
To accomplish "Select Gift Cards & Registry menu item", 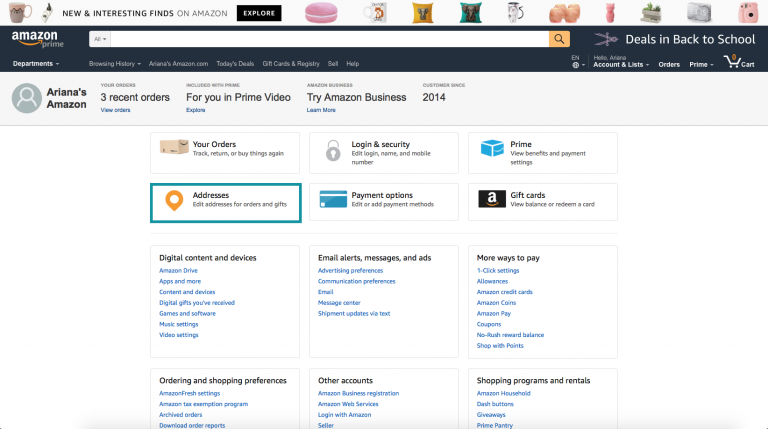I will pyautogui.click(x=291, y=64).
